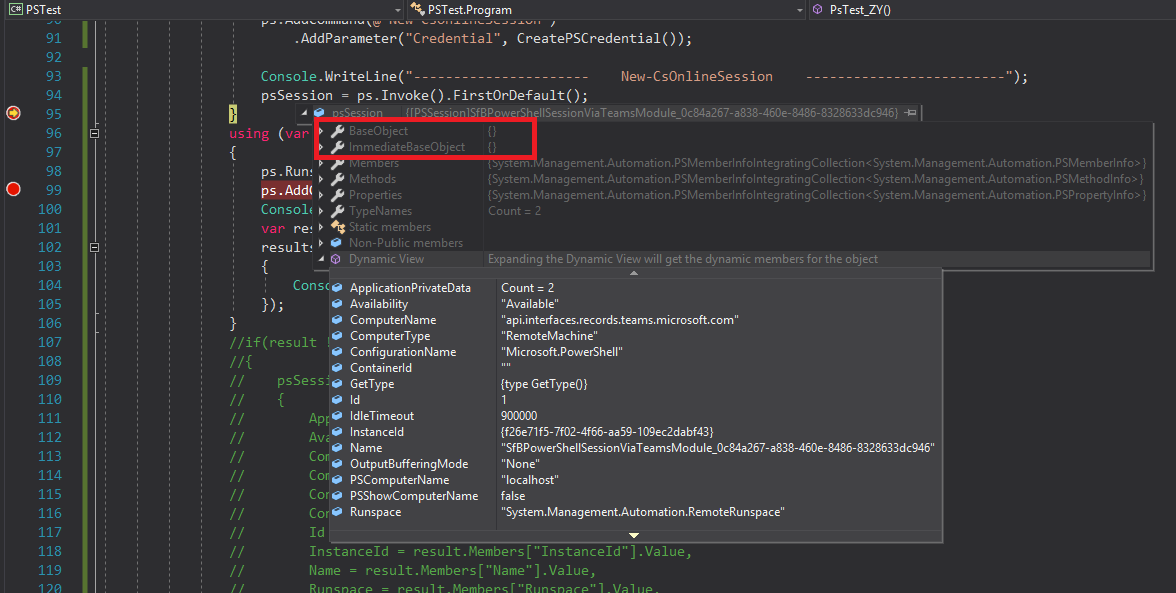This screenshot has width=1176, height=593.
Task: Click the "System.Management.Automation.RemoteRunspace" value
Action: [643, 512]
